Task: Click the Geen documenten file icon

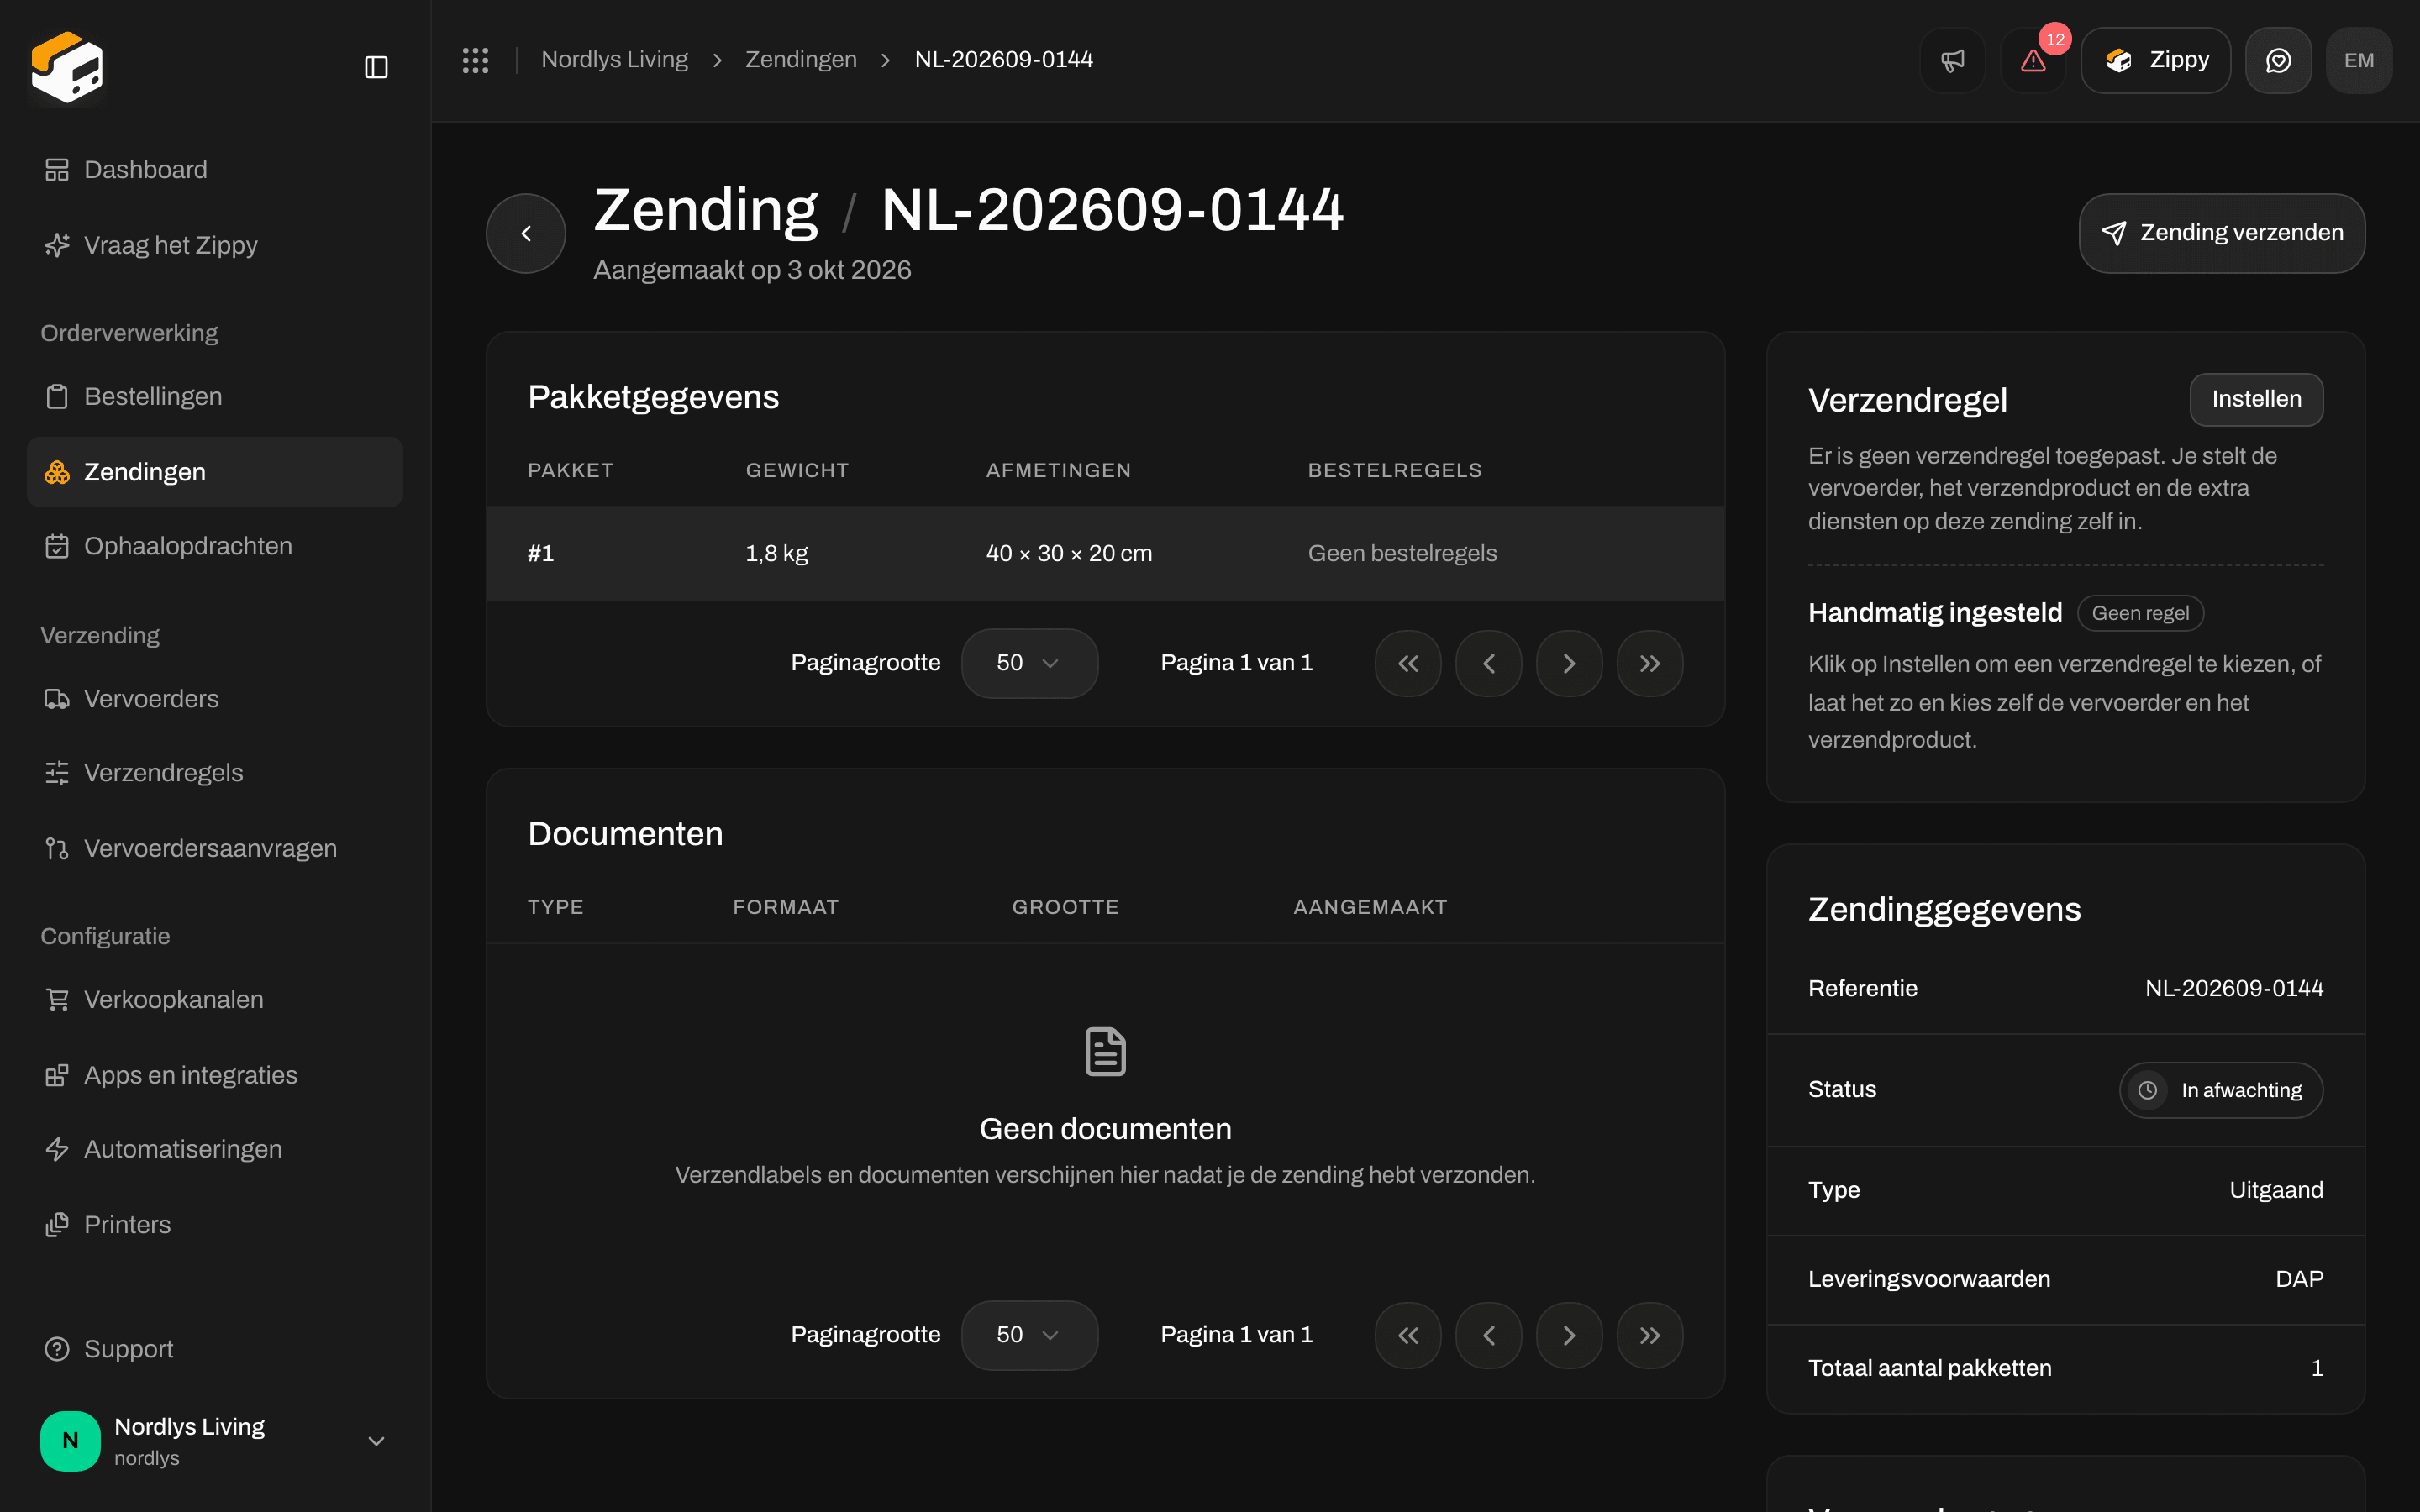Action: [1105, 1051]
